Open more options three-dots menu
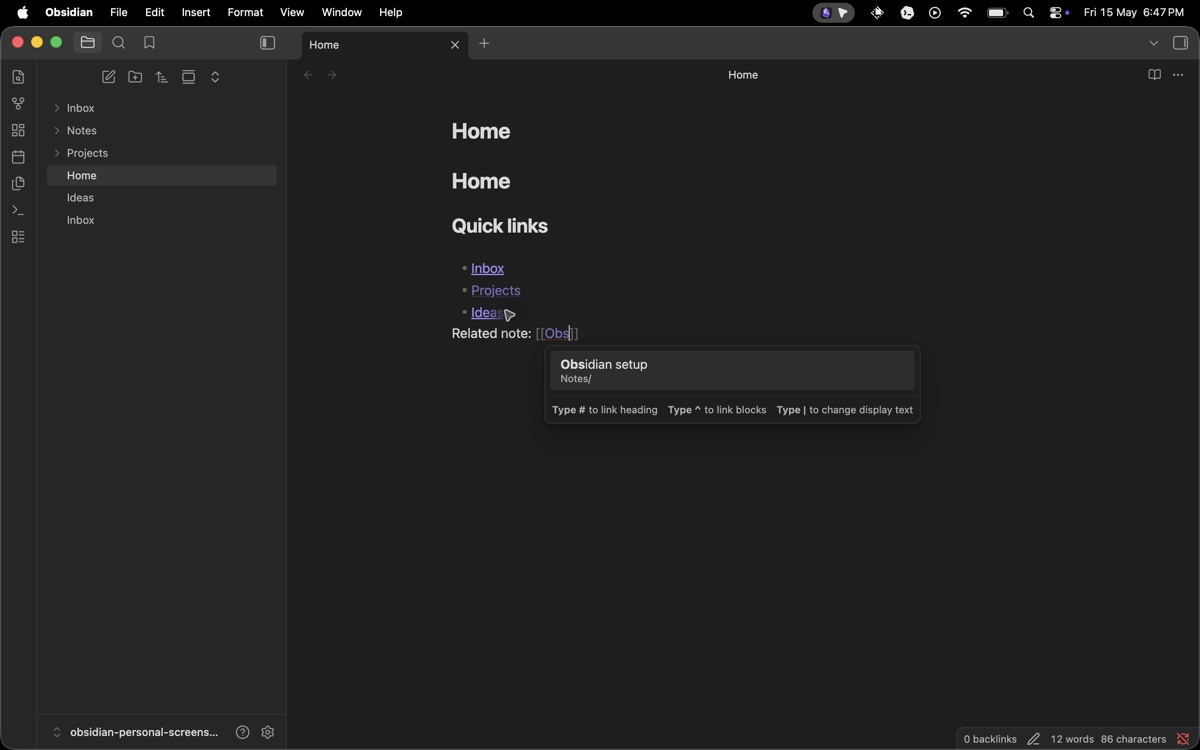1200x750 pixels. click(1179, 75)
